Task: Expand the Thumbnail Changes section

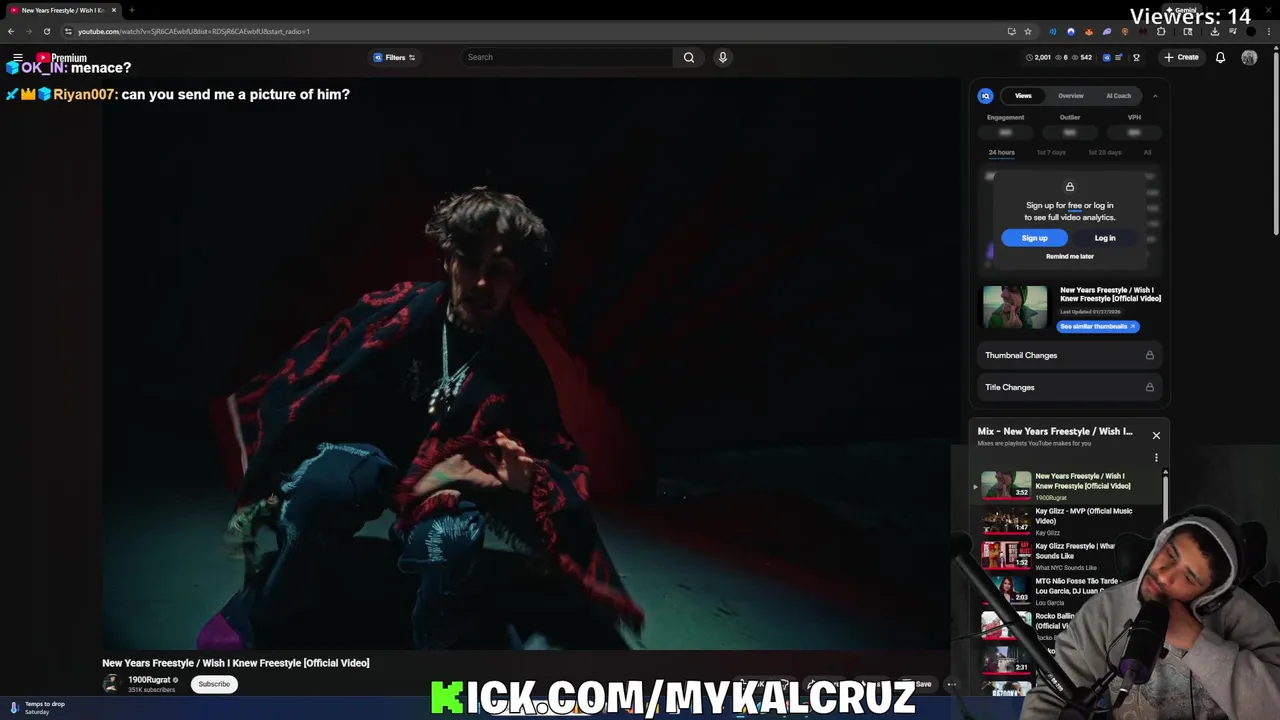Action: pyautogui.click(x=1069, y=355)
